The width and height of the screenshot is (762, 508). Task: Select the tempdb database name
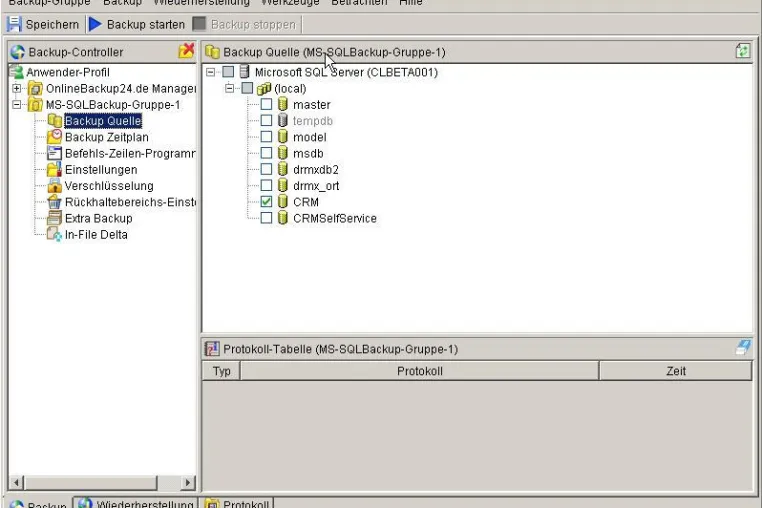[x=313, y=121]
